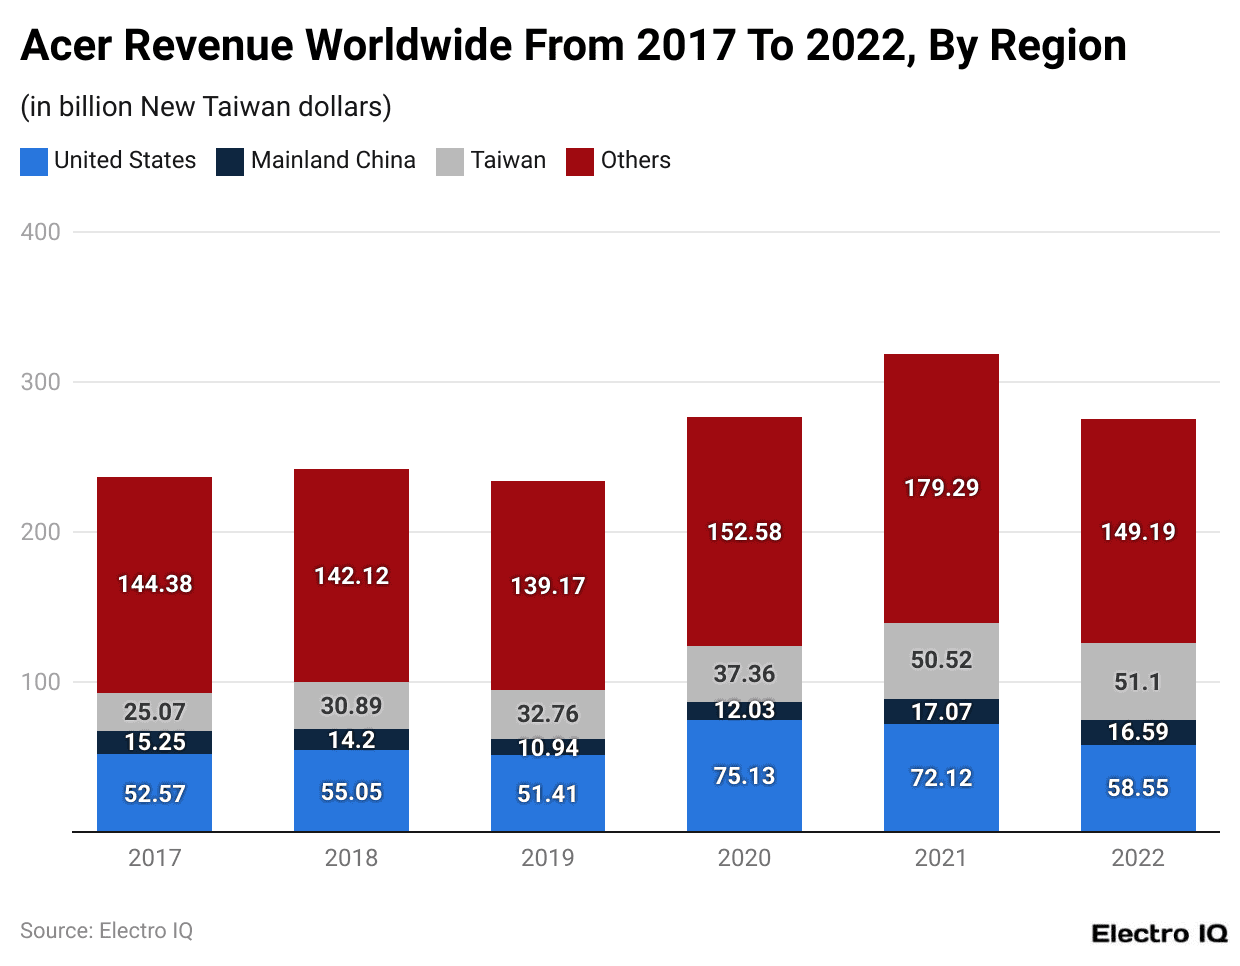The image size is (1240, 966).
Task: Select the 2022 x-axis label
Action: point(1138,858)
